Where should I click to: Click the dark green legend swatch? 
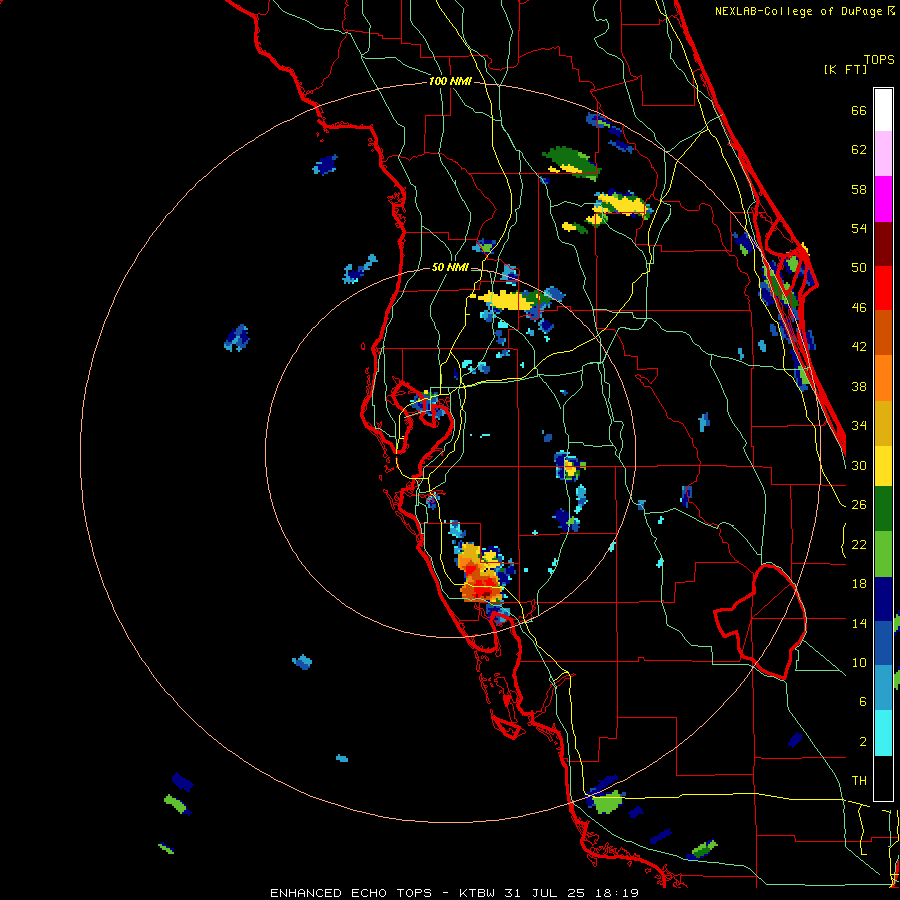click(x=883, y=509)
